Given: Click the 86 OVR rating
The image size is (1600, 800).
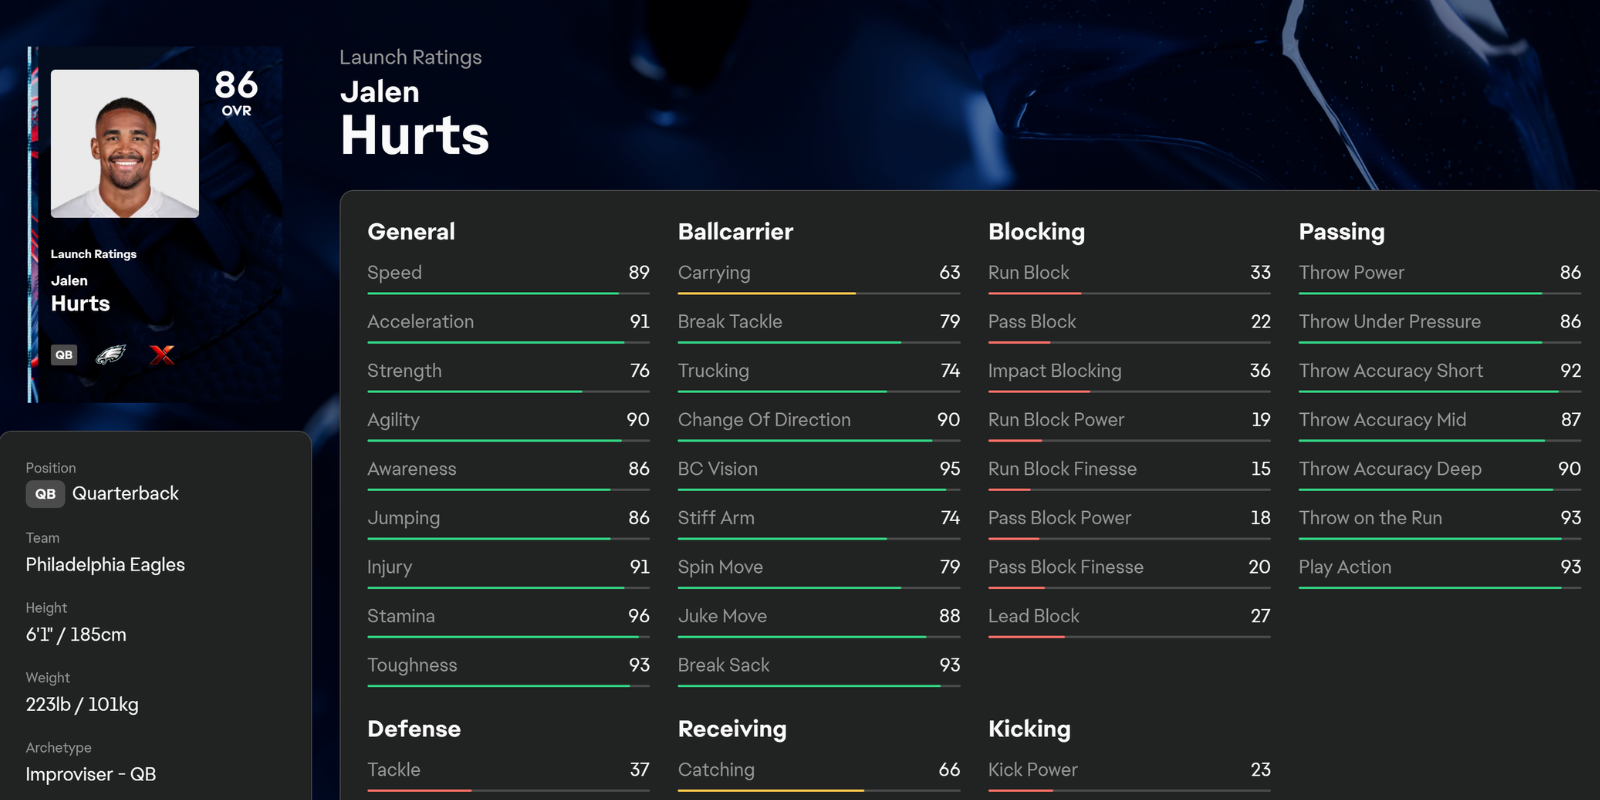Looking at the screenshot, I should pyautogui.click(x=236, y=92).
